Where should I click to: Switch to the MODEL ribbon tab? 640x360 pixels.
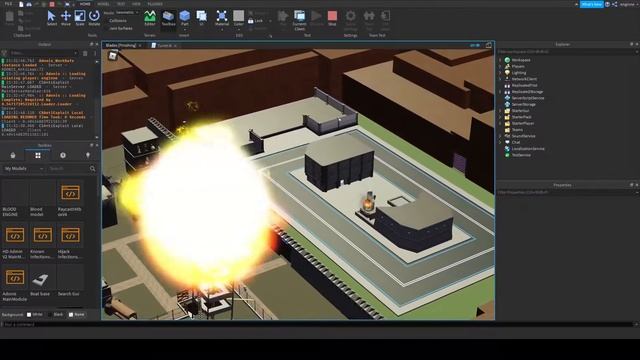[103, 4]
